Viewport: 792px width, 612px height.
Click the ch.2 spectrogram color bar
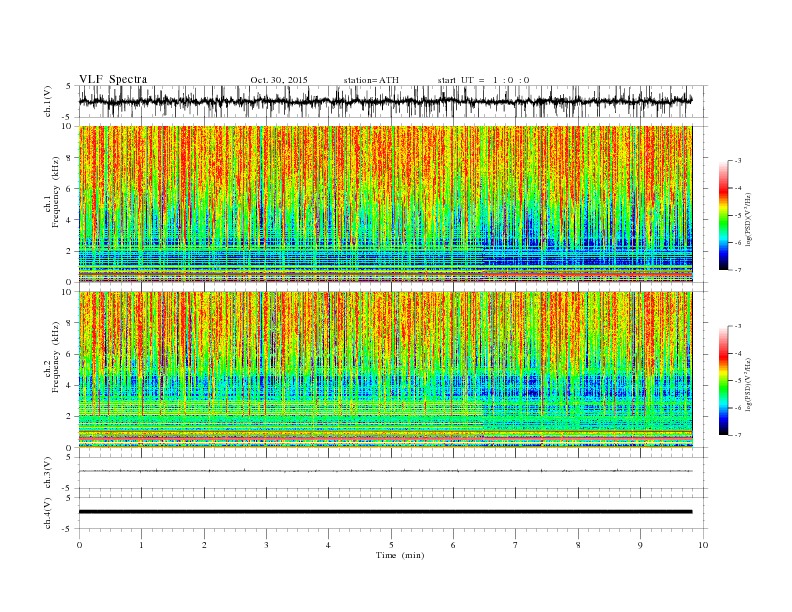tap(723, 380)
